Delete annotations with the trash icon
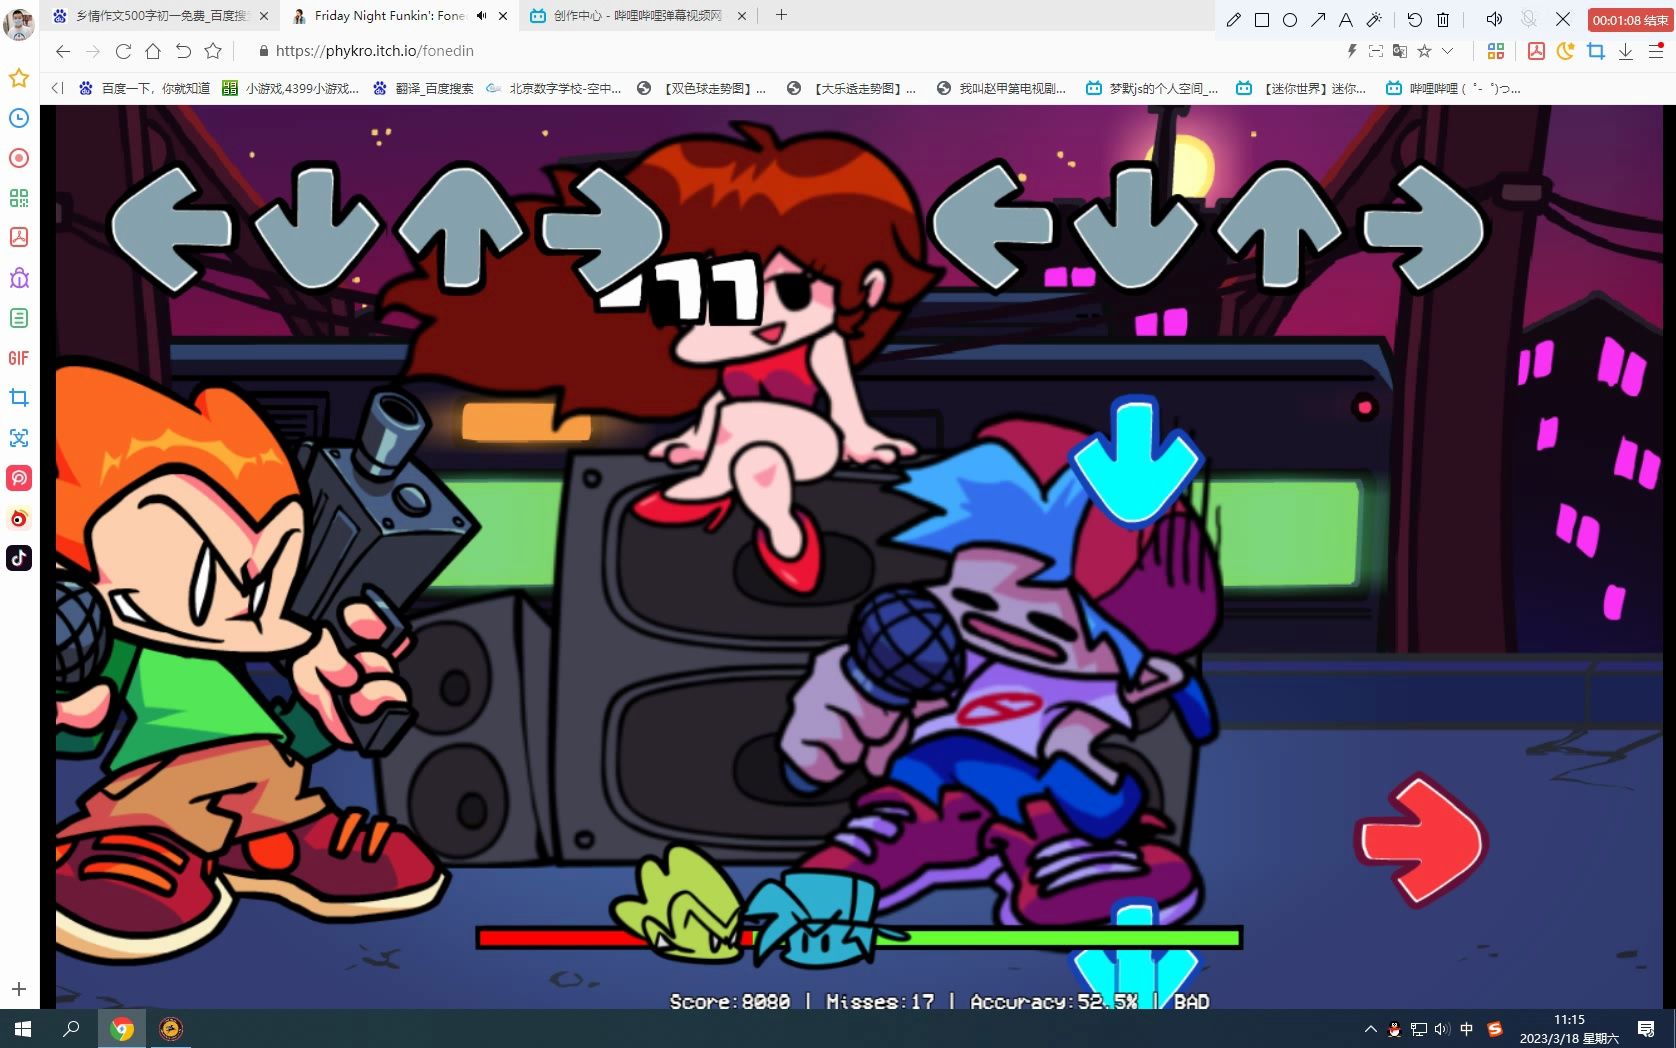Viewport: 1676px width, 1048px height. click(x=1443, y=20)
